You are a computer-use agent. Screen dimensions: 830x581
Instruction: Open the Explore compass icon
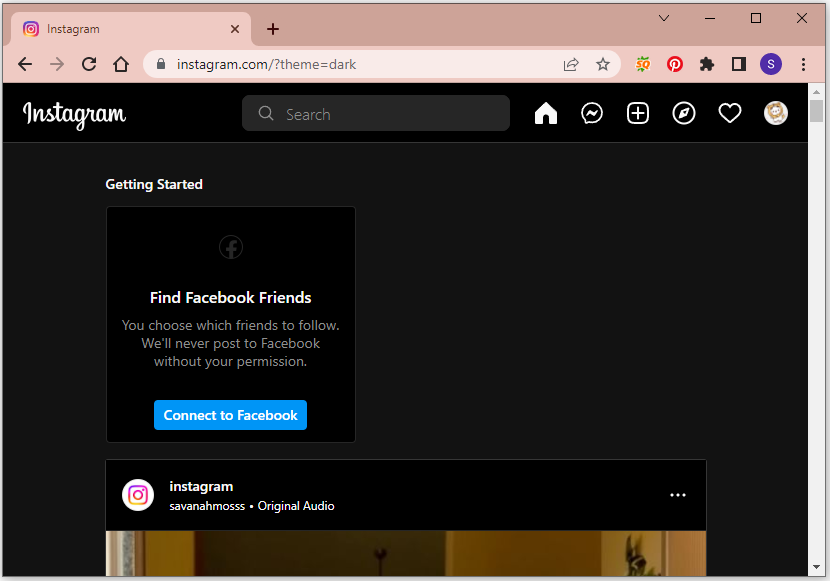click(x=684, y=113)
